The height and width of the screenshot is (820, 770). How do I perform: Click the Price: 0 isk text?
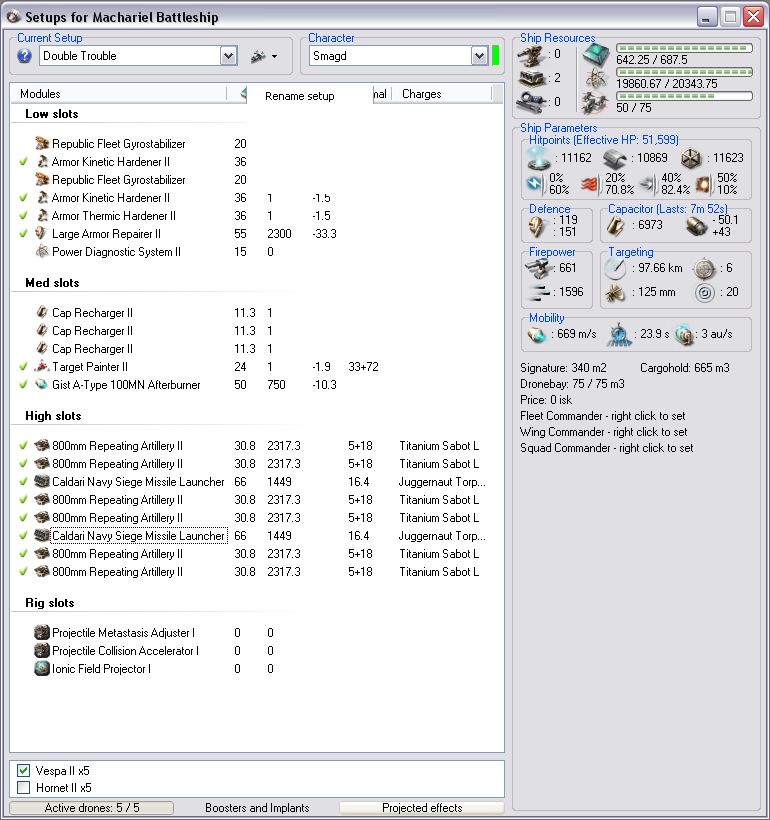546,400
